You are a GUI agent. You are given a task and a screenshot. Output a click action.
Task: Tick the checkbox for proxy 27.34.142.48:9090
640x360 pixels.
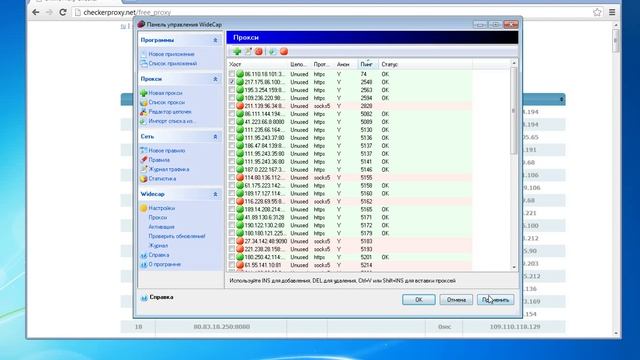tap(232, 241)
